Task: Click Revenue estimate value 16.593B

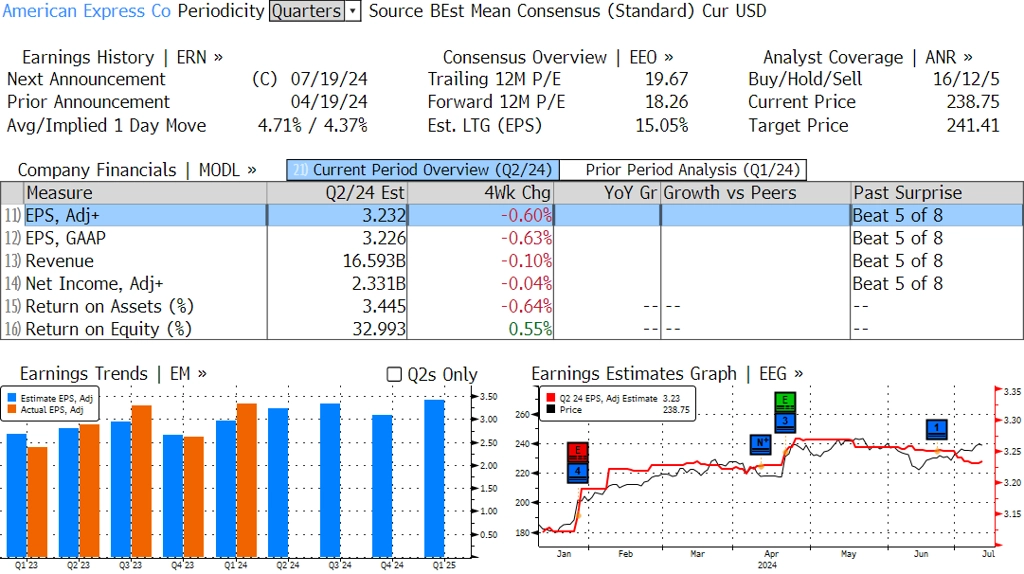Action: tap(374, 261)
